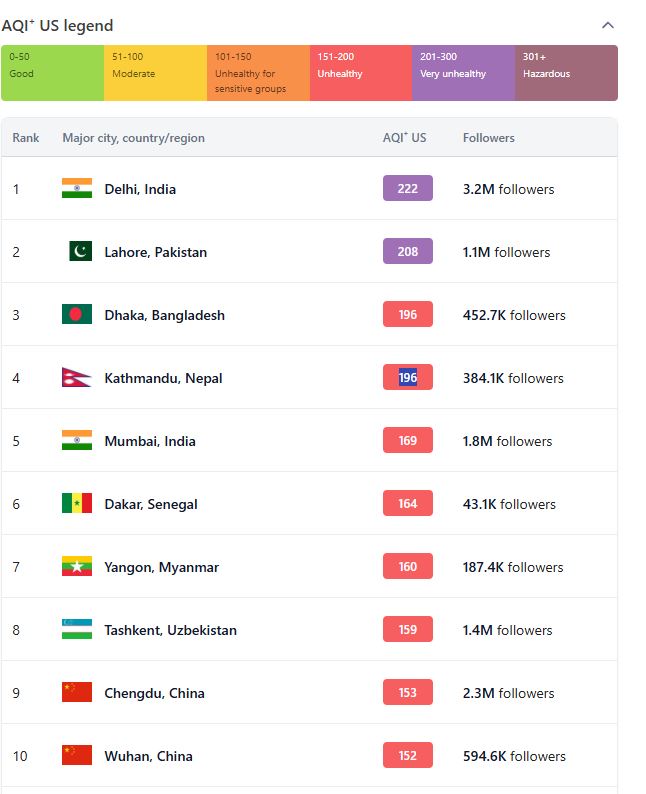Click the Rank column header

[26, 138]
